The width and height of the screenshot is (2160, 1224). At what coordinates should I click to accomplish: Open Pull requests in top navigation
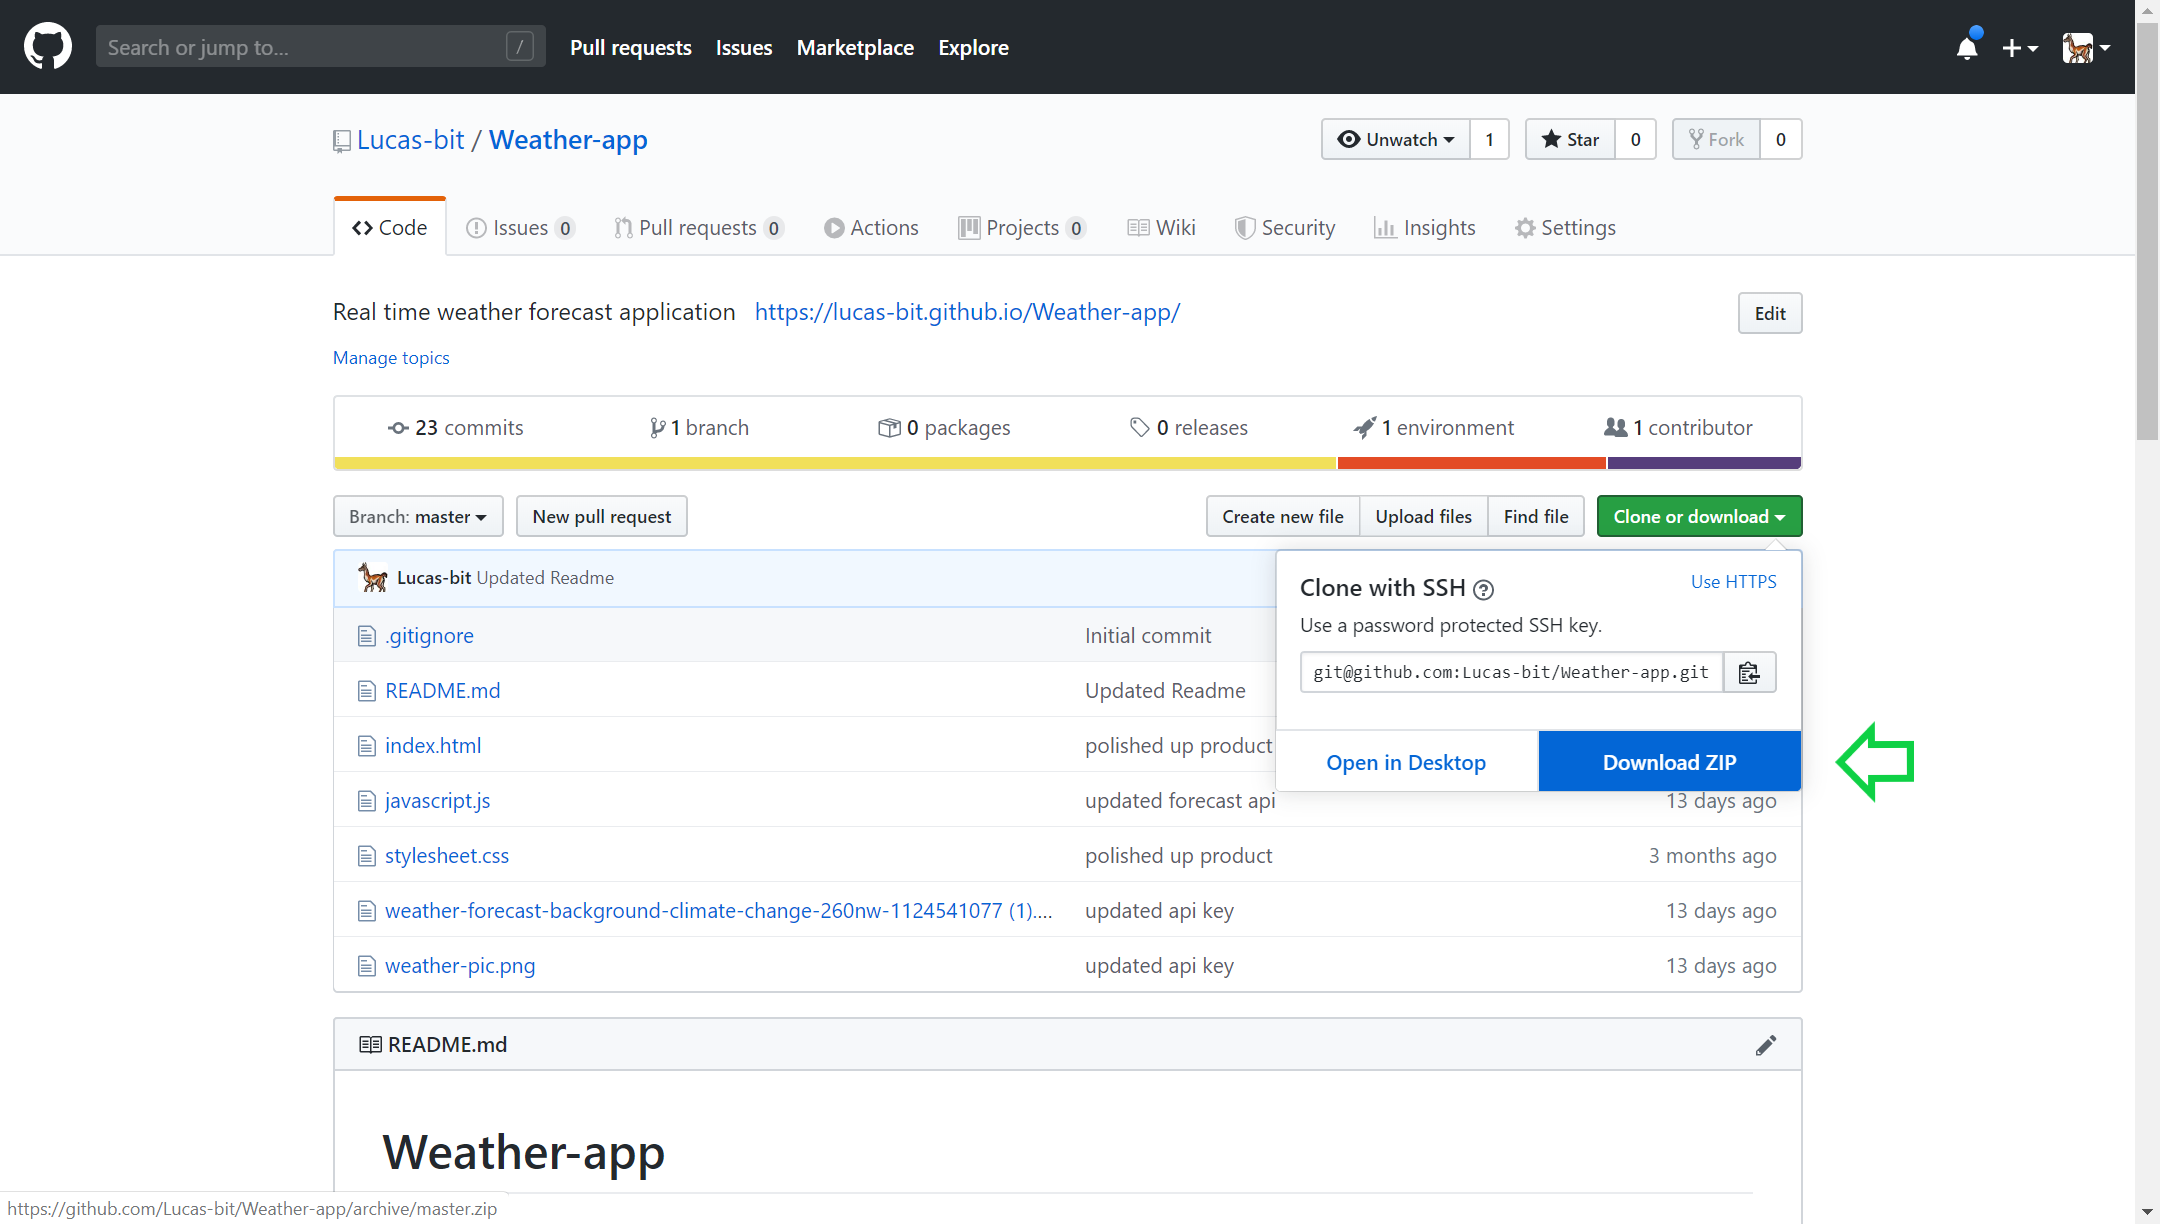(x=631, y=47)
